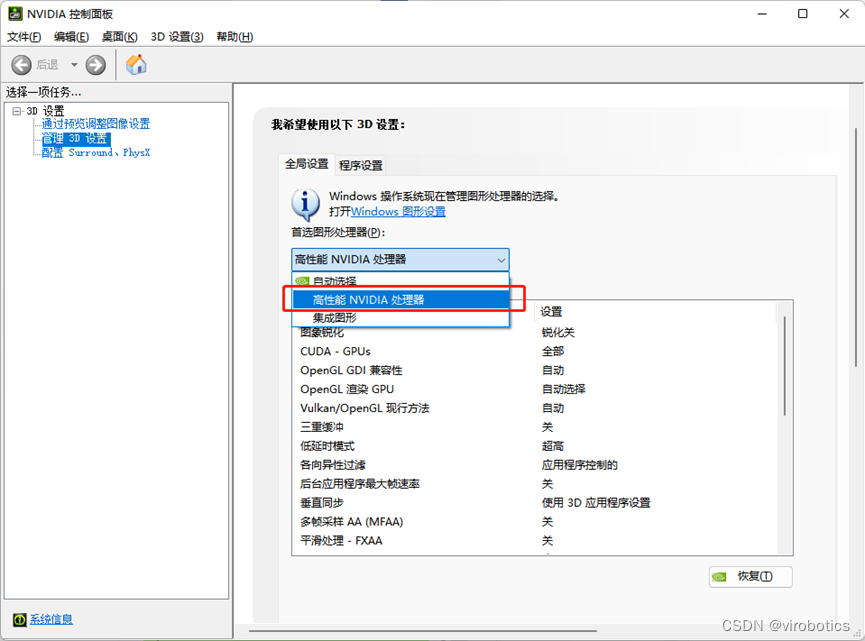Click the Back arrow toolbar icon
This screenshot has height=641, width=865.
(22, 65)
